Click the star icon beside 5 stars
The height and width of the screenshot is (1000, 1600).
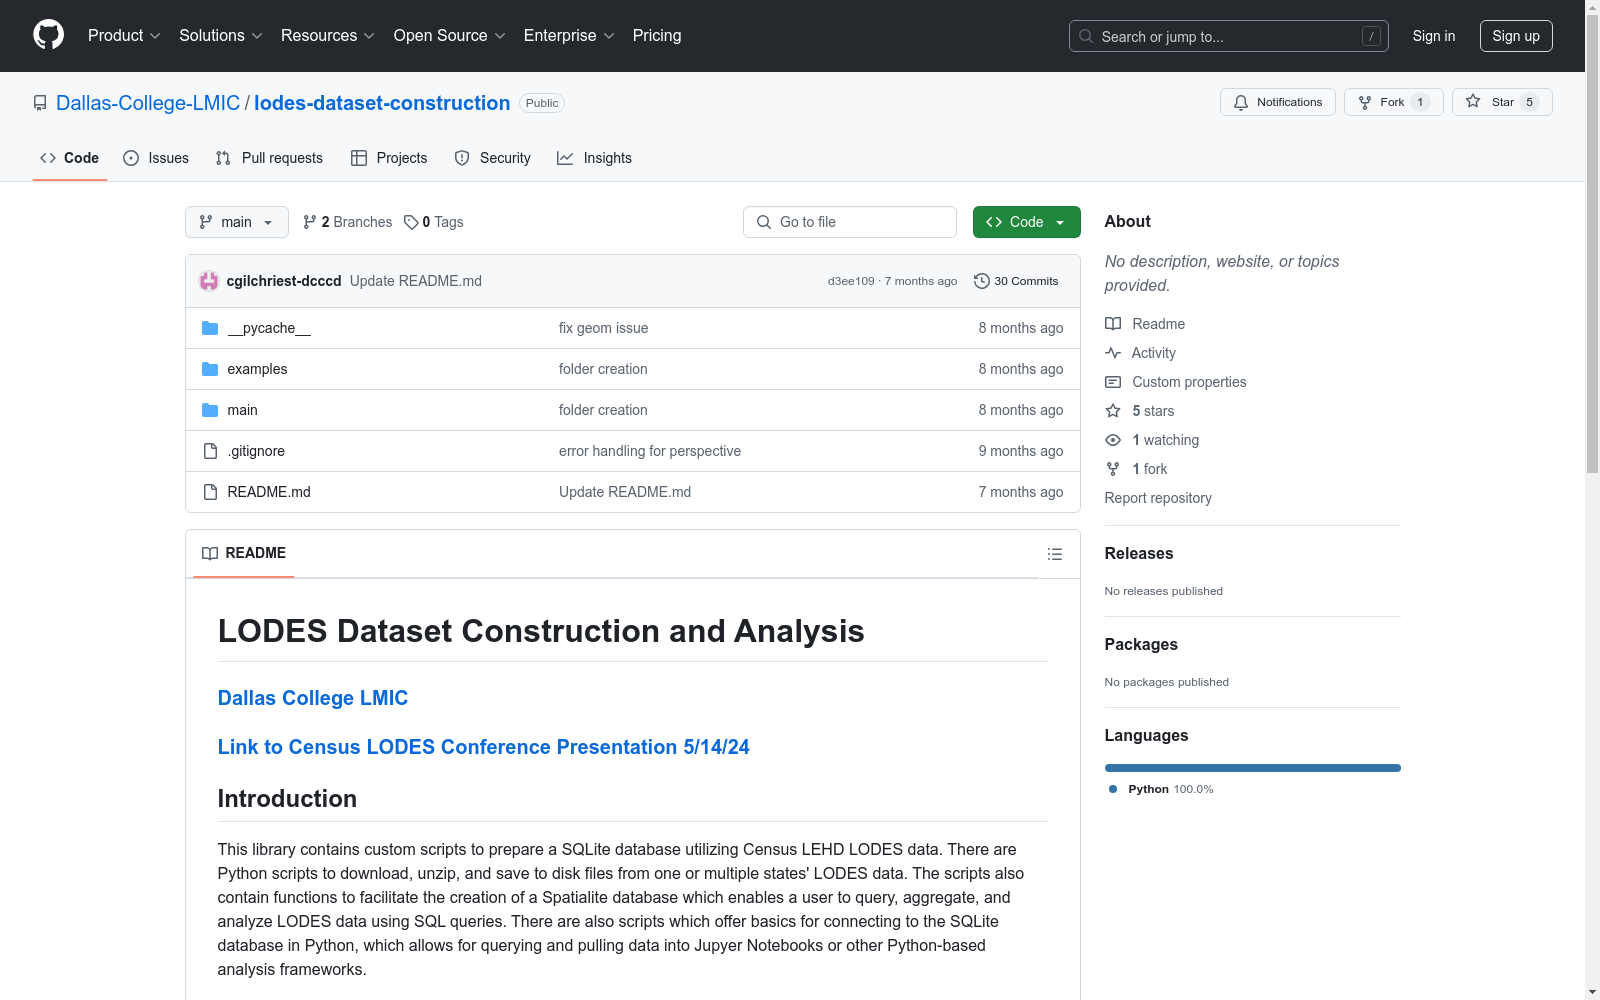(x=1113, y=411)
